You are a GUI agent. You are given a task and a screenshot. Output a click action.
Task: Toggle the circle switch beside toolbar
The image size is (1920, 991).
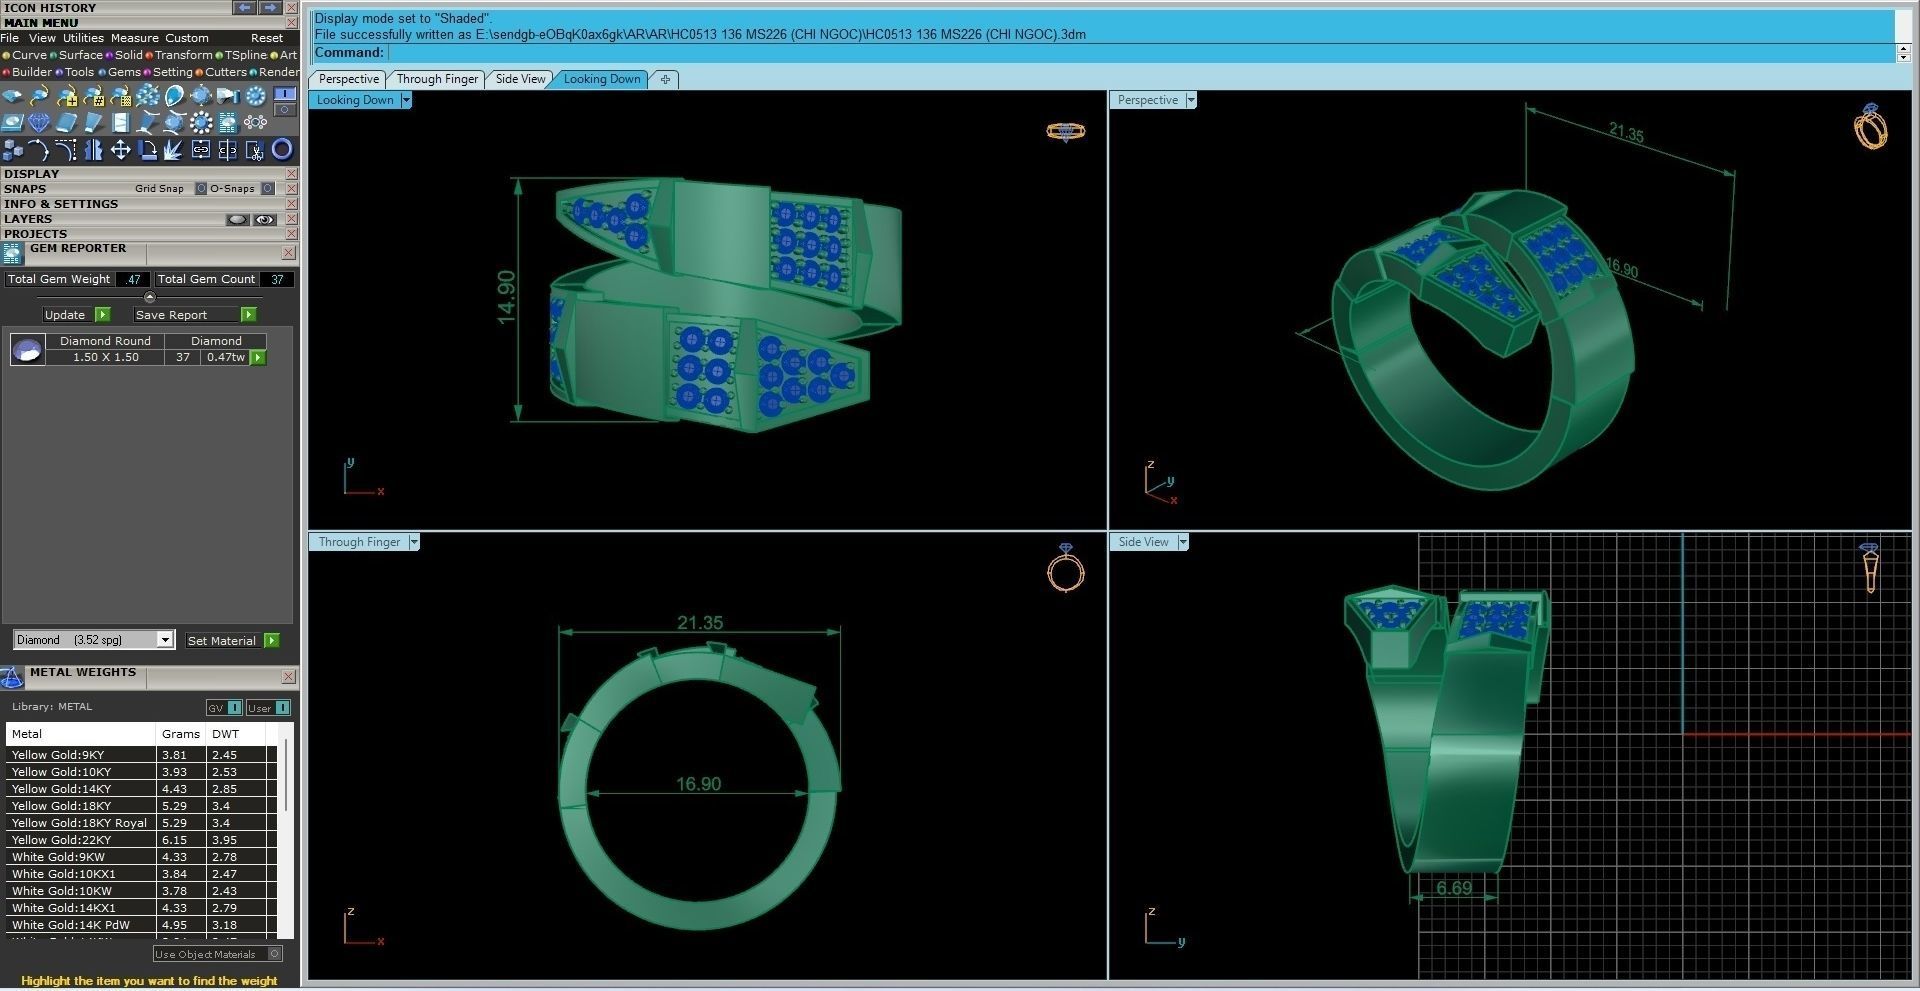coord(285,110)
